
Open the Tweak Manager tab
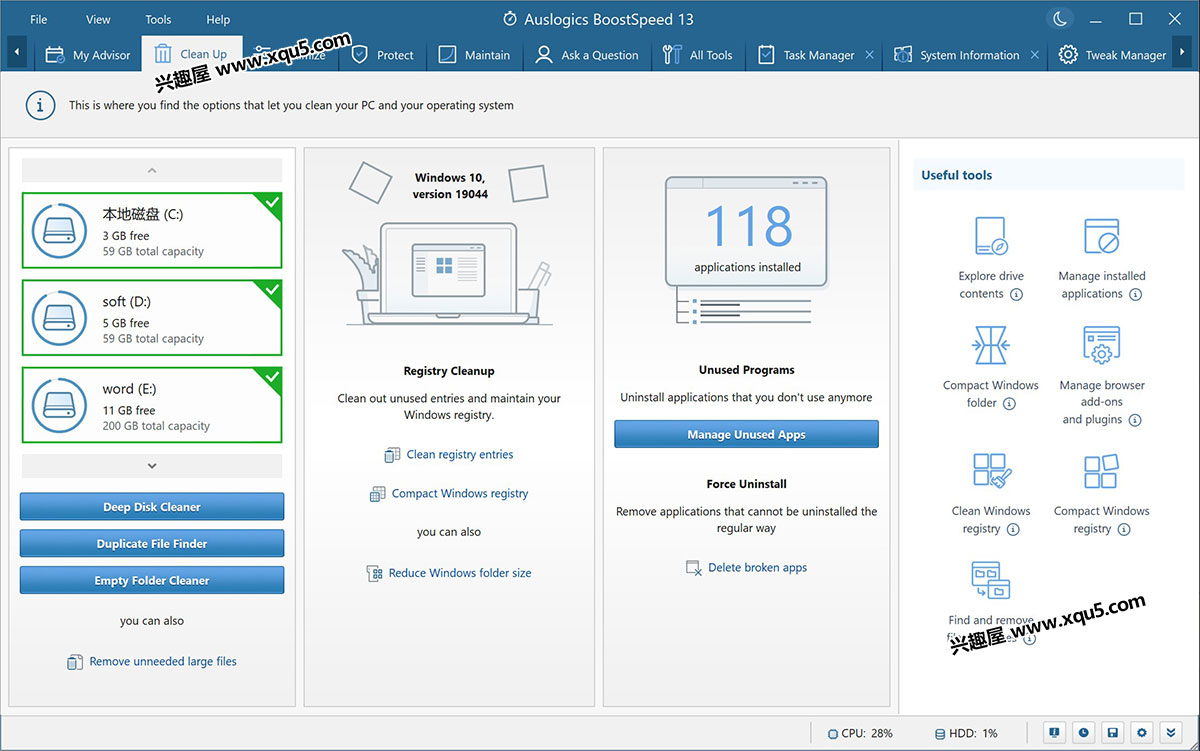[1112, 55]
